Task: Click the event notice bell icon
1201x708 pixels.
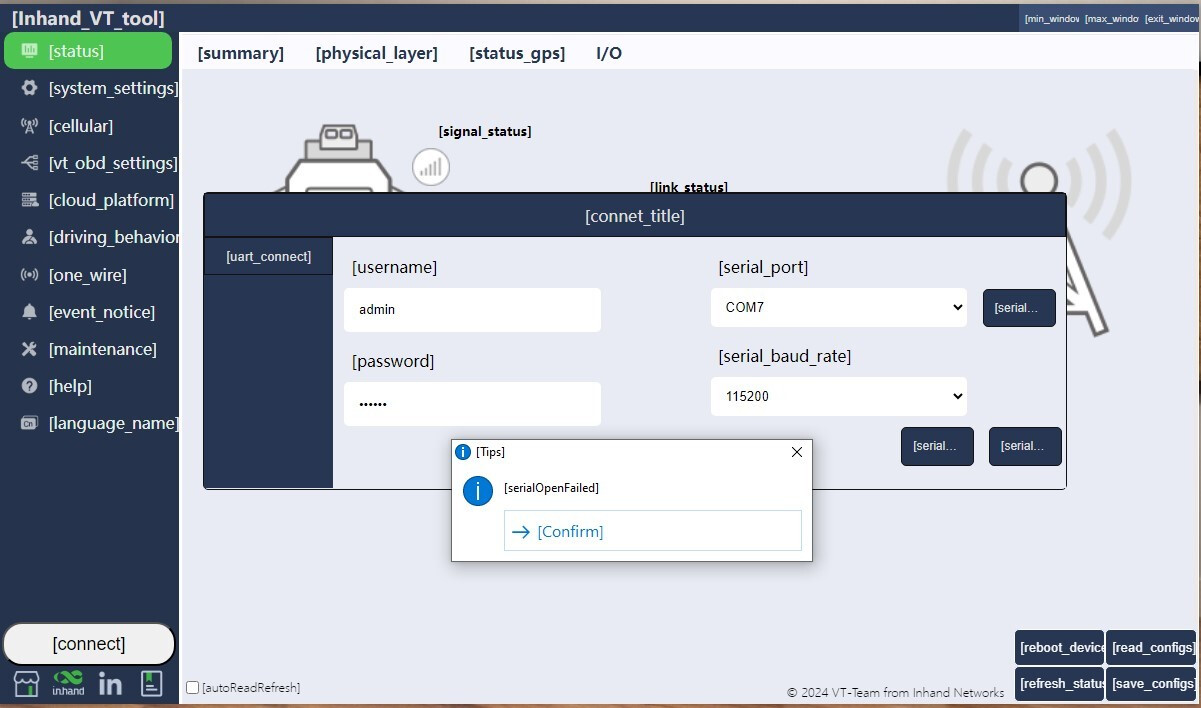Action: pyautogui.click(x=30, y=312)
